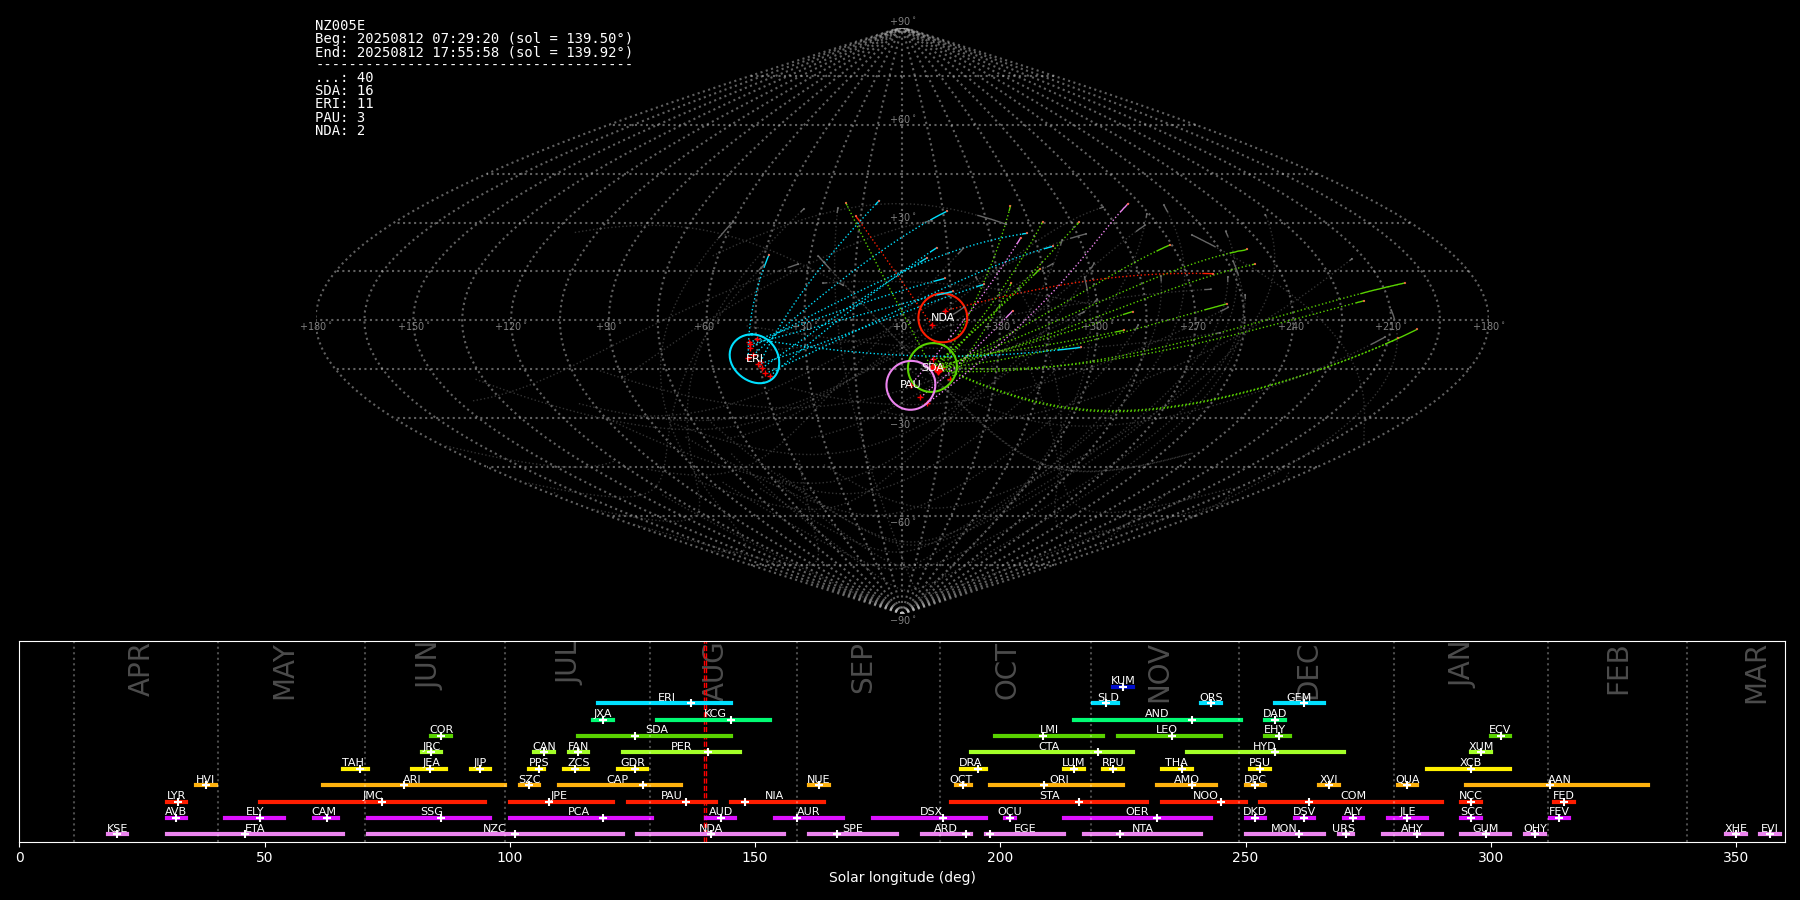Viewport: 1800px width, 900px height.
Task: Select the DSX shower bar label
Action: click(931, 812)
